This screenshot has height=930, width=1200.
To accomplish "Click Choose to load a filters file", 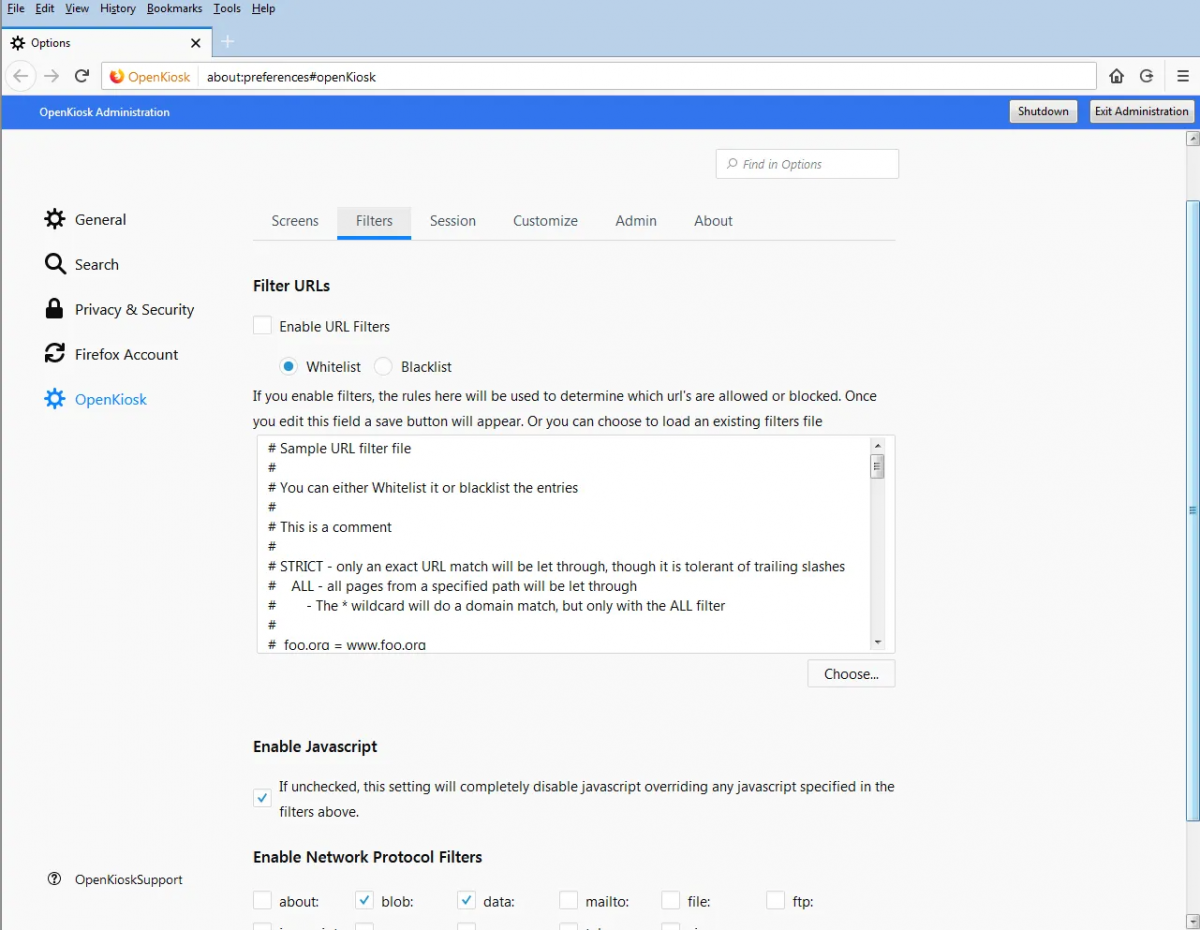I will (851, 673).
